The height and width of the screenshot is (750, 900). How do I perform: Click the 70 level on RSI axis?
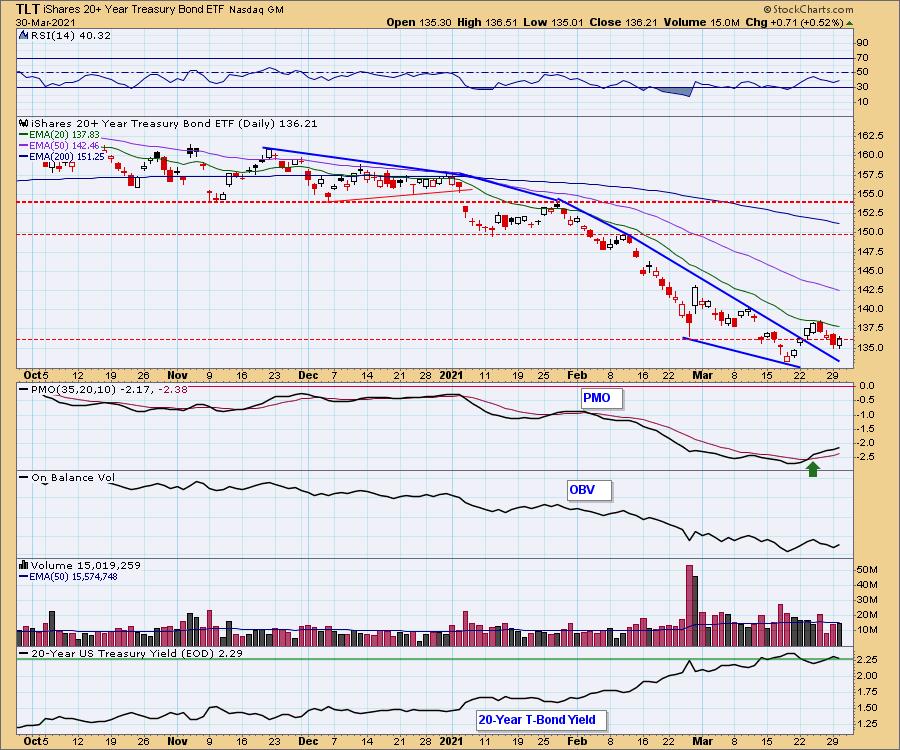(x=863, y=57)
